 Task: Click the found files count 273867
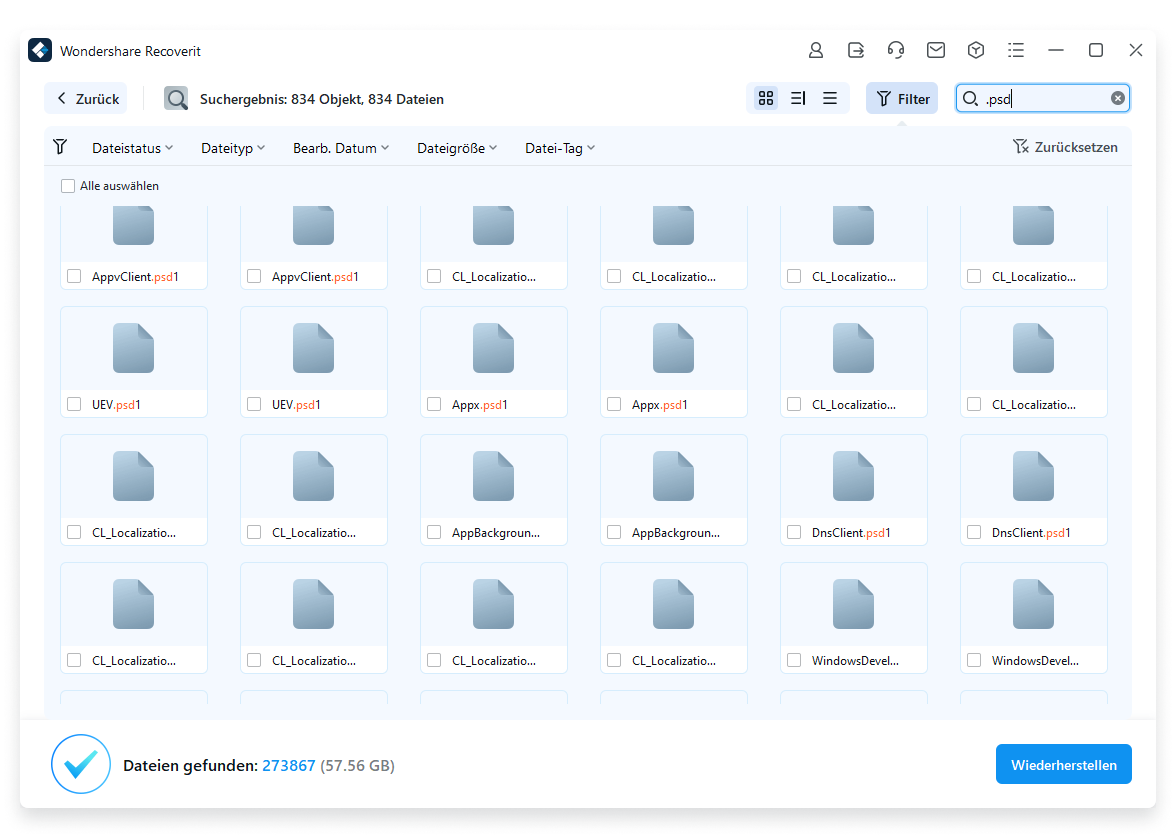[x=289, y=765]
